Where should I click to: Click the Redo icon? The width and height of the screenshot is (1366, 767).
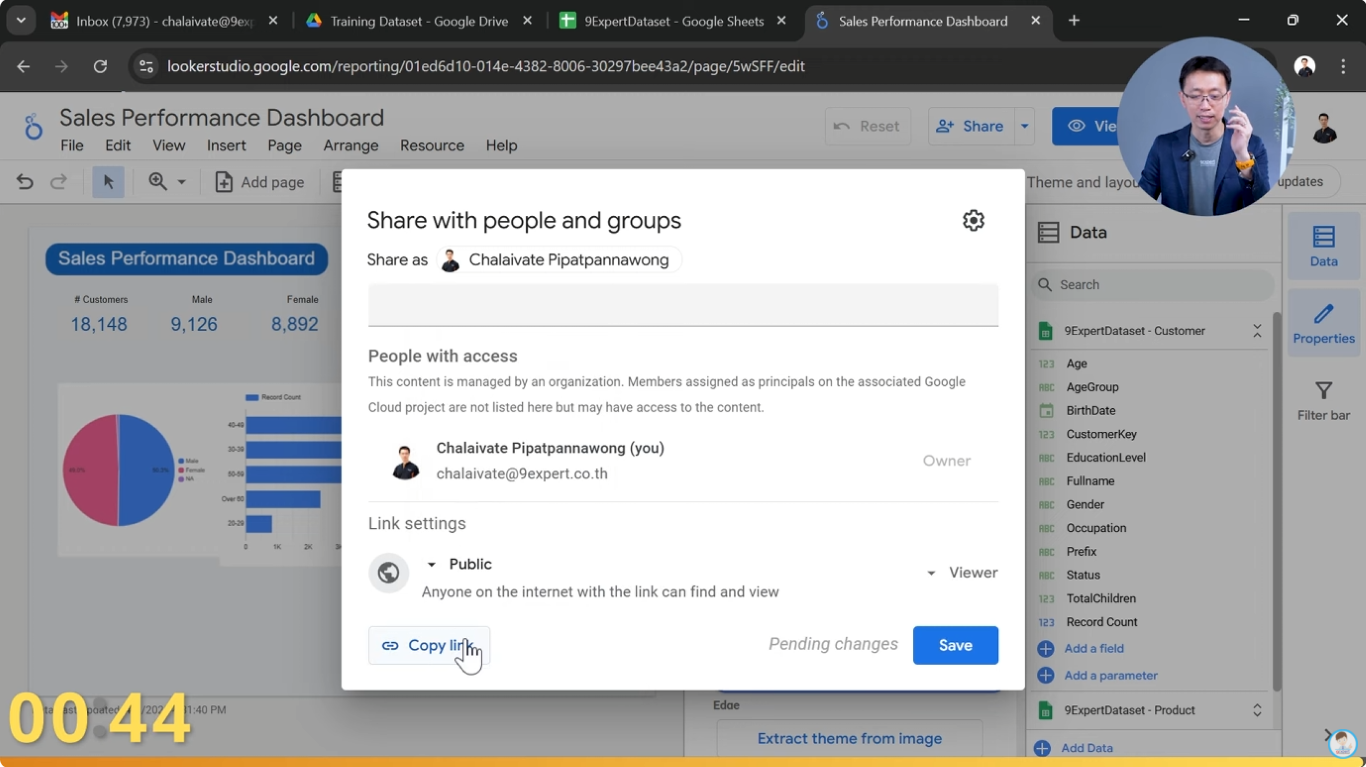tap(57, 181)
